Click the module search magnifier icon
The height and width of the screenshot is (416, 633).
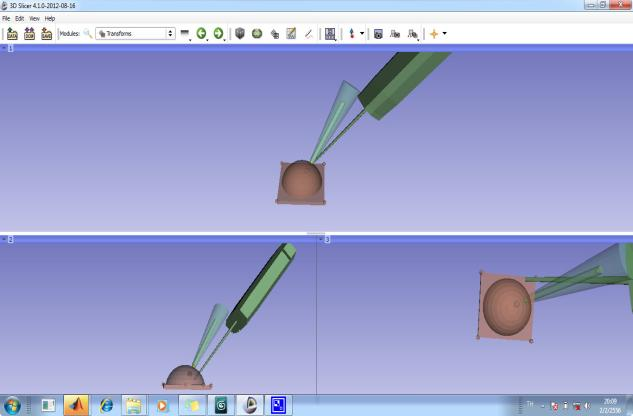click(87, 33)
